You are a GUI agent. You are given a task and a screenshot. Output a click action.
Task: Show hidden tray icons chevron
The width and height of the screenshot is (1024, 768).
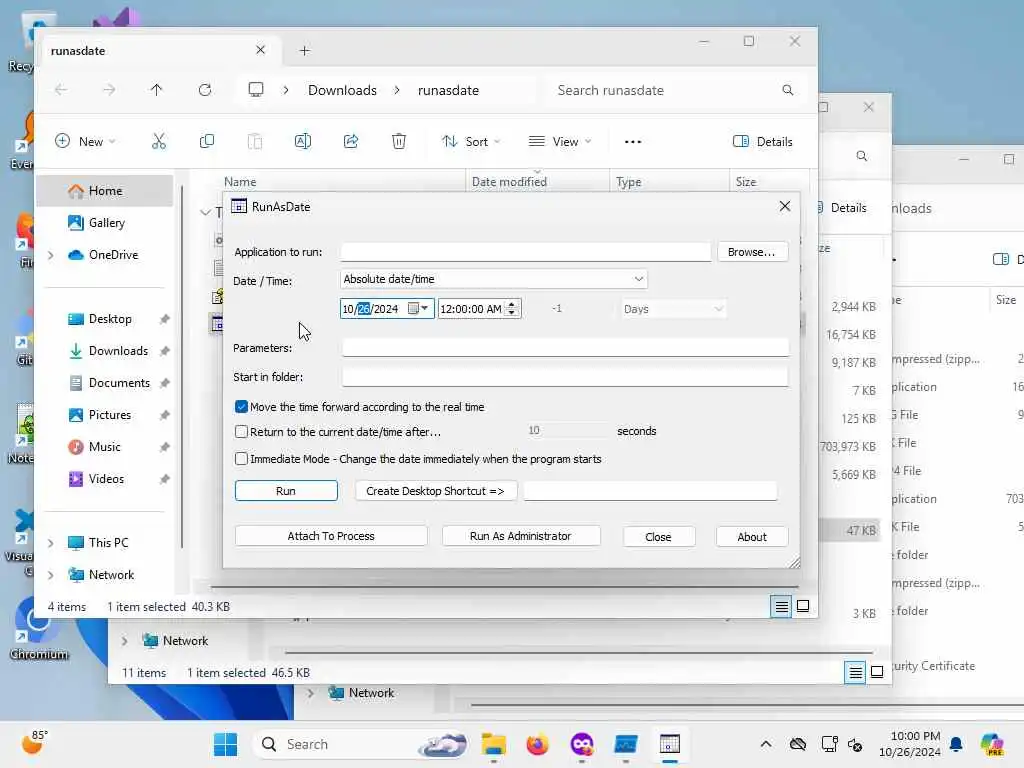tap(766, 744)
